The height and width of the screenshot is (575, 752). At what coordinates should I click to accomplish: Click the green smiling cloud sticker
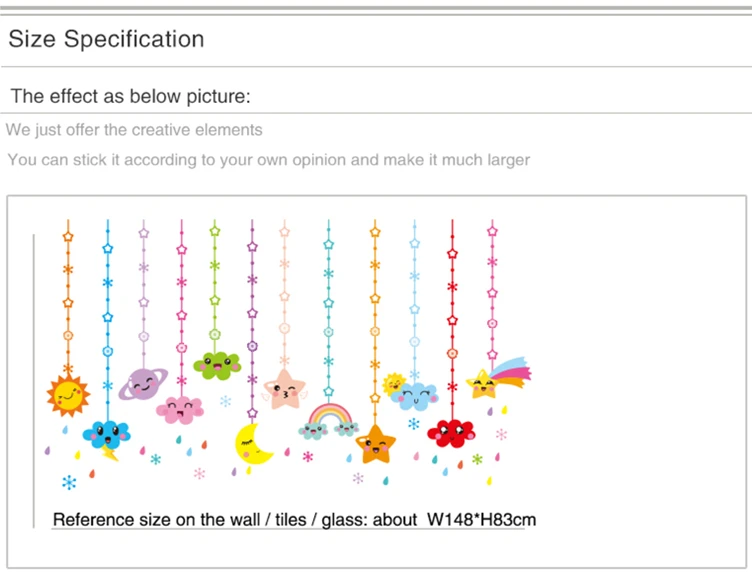tap(217, 366)
